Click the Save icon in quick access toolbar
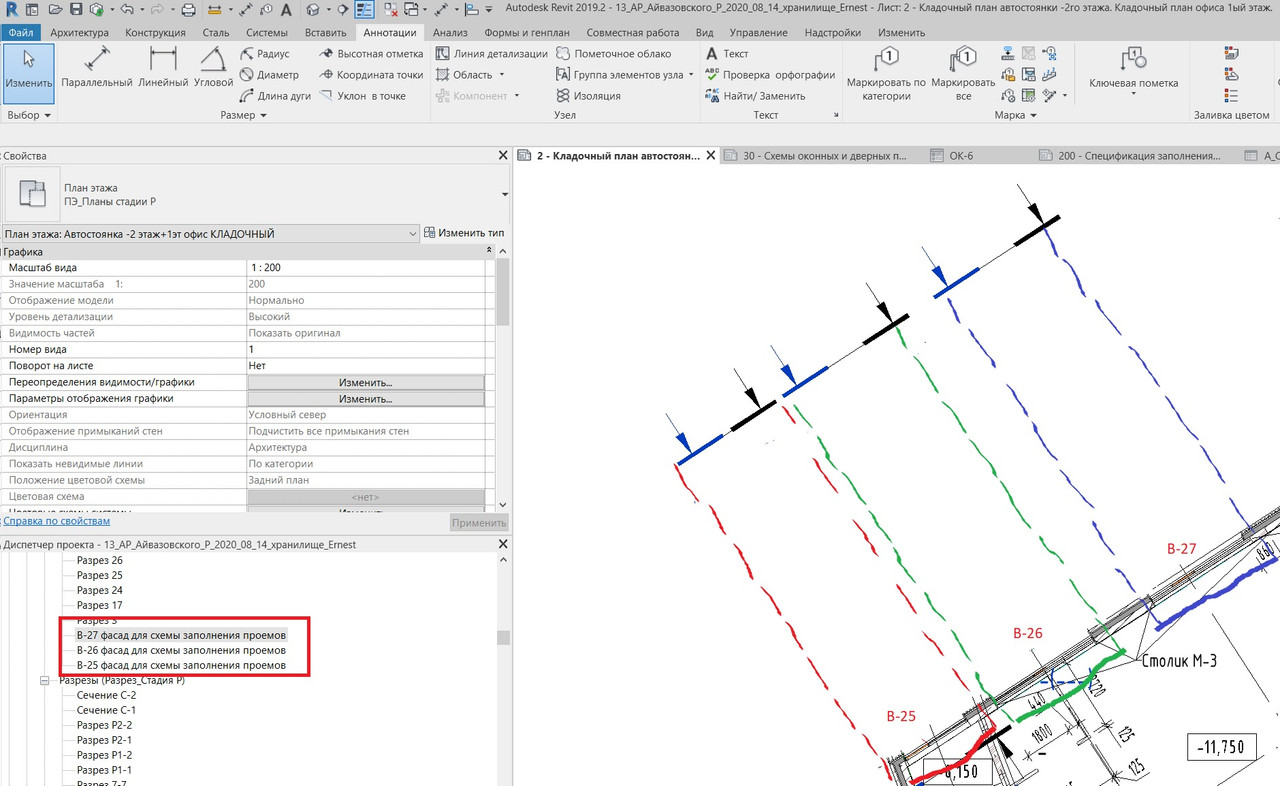The image size is (1280, 786). (76, 10)
